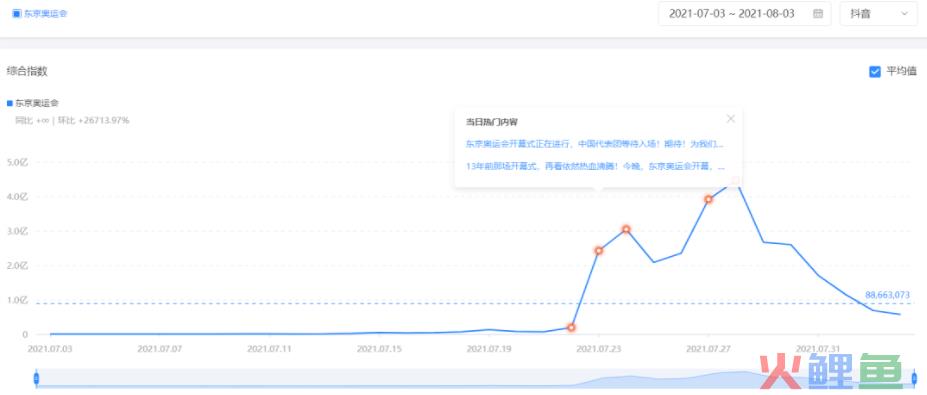Open the date range picker 2021-07-03 ~ 2021-08-03

tap(744, 14)
